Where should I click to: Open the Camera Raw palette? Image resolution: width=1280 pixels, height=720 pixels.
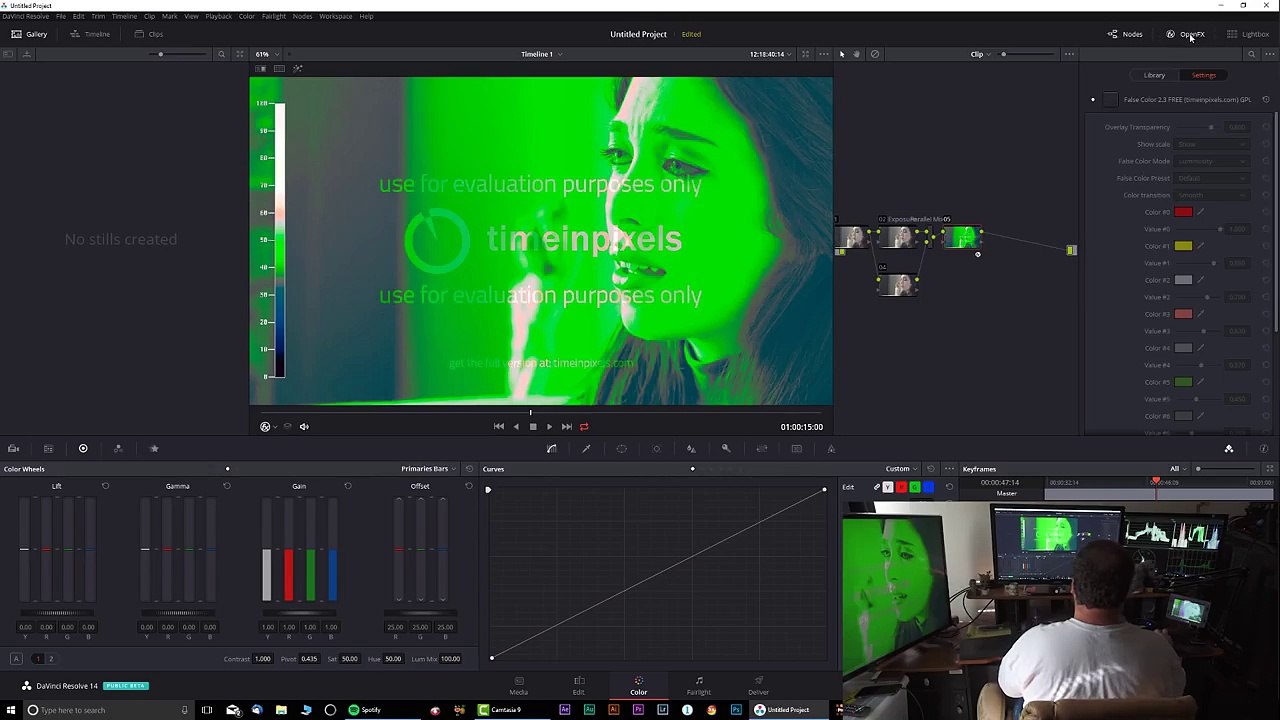coord(13,449)
